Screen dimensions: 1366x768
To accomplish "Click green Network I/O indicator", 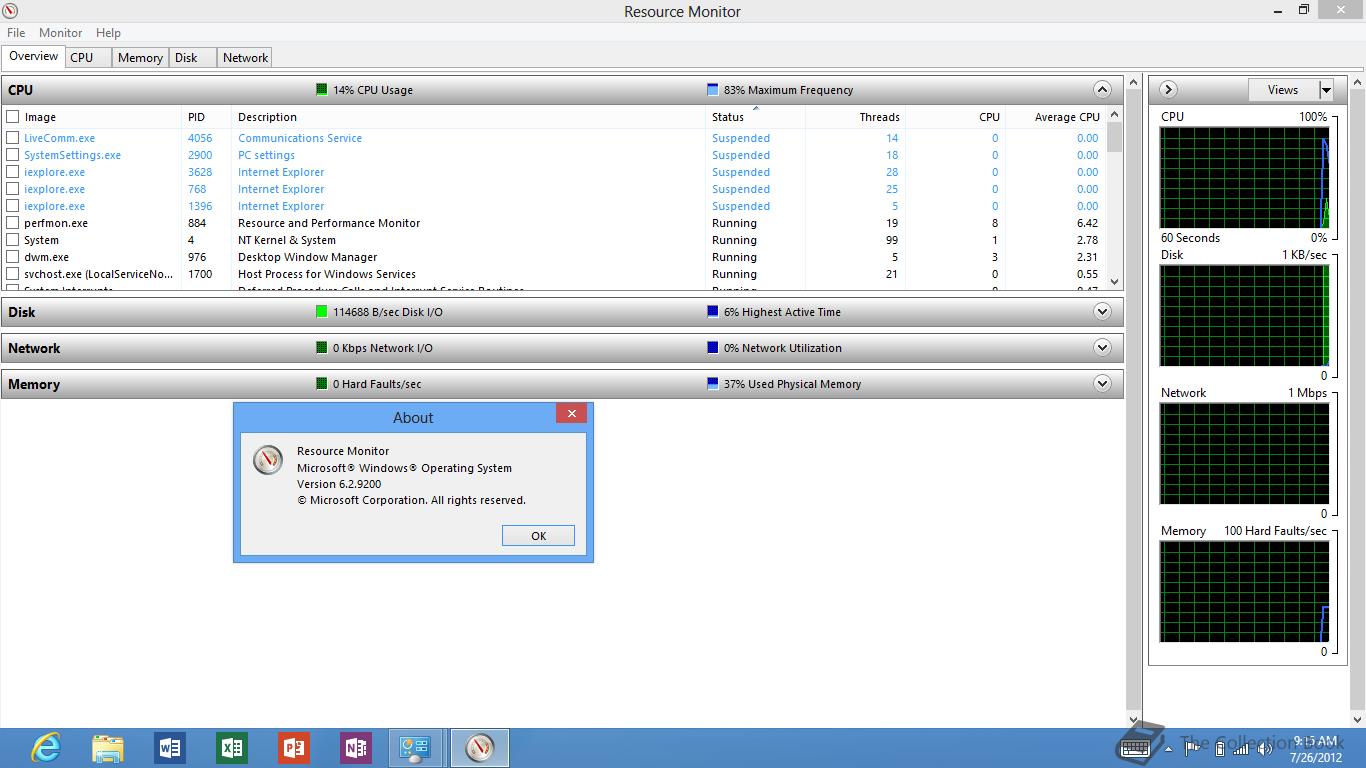I will (321, 348).
